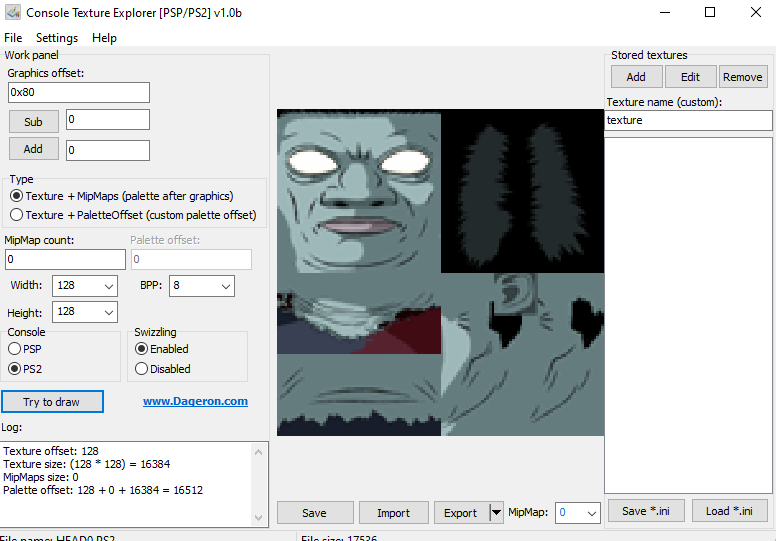Open the Width dropdown
776x541 pixels.
pyautogui.click(x=85, y=286)
